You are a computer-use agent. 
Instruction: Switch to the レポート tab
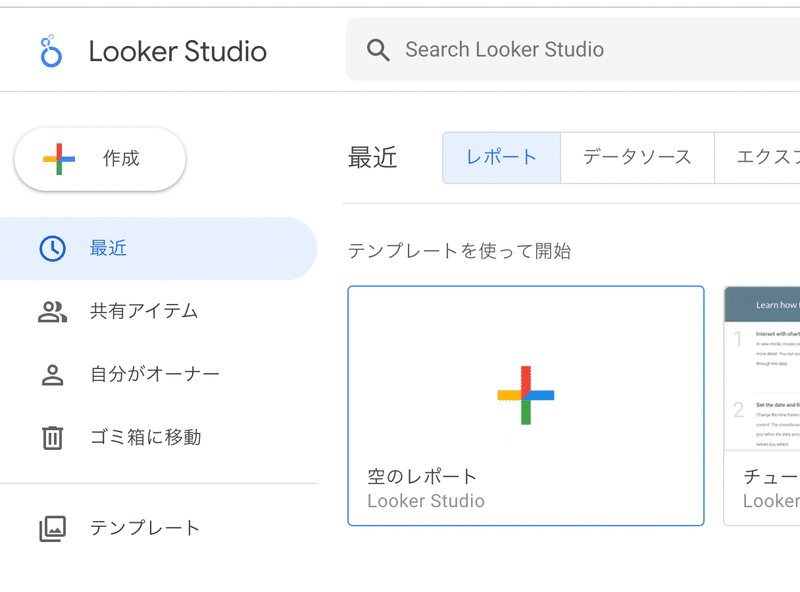(502, 158)
